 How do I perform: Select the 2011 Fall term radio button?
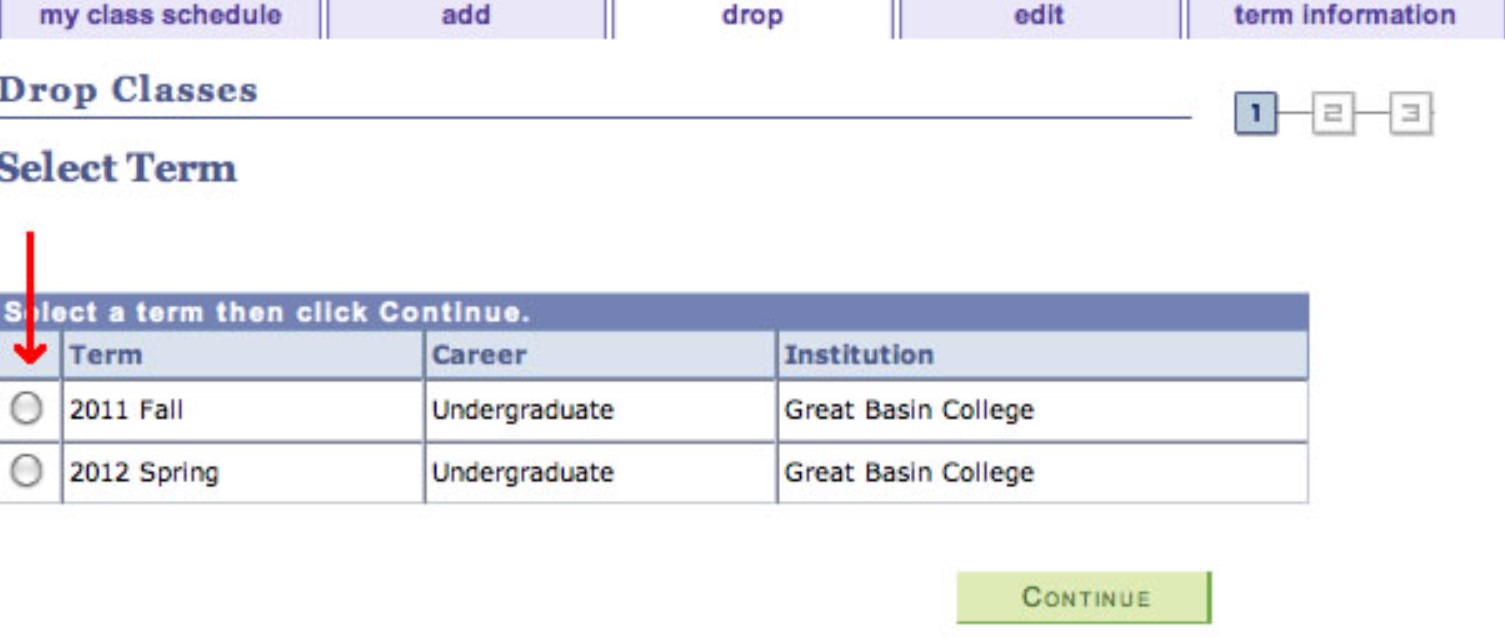pos(26,408)
